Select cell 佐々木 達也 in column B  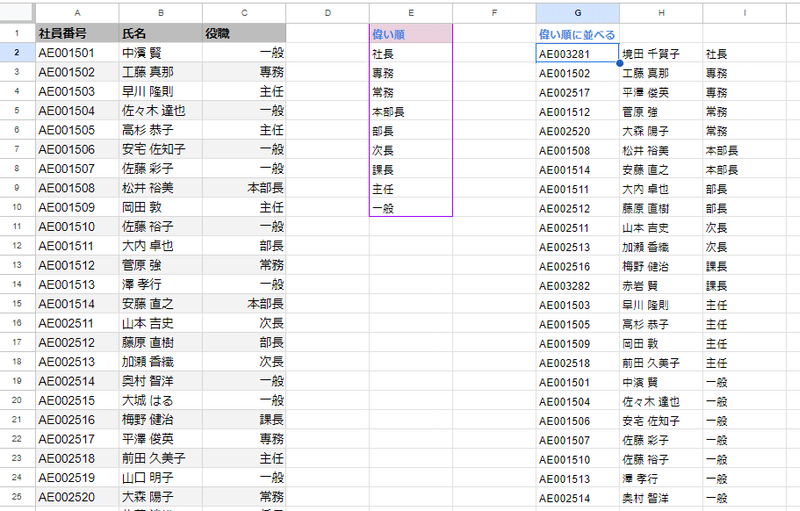click(161, 111)
